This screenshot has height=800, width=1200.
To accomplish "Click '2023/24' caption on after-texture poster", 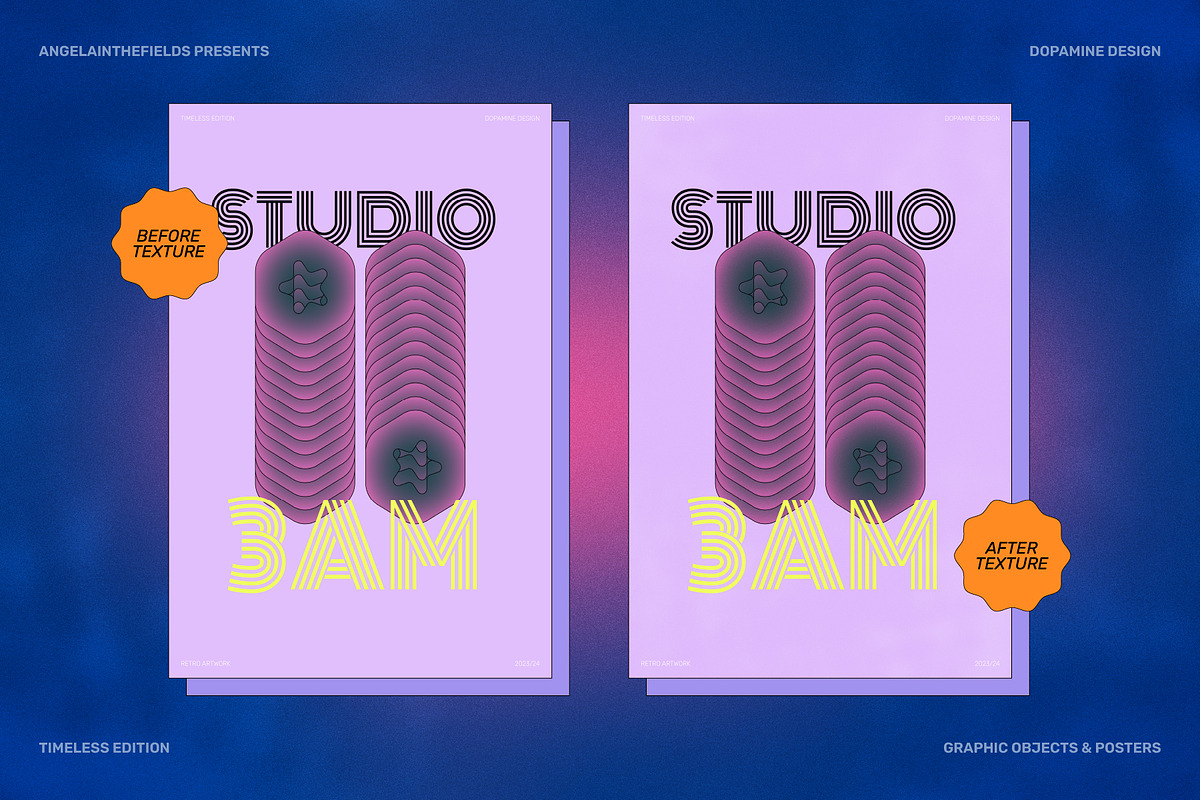I will tap(987, 663).
